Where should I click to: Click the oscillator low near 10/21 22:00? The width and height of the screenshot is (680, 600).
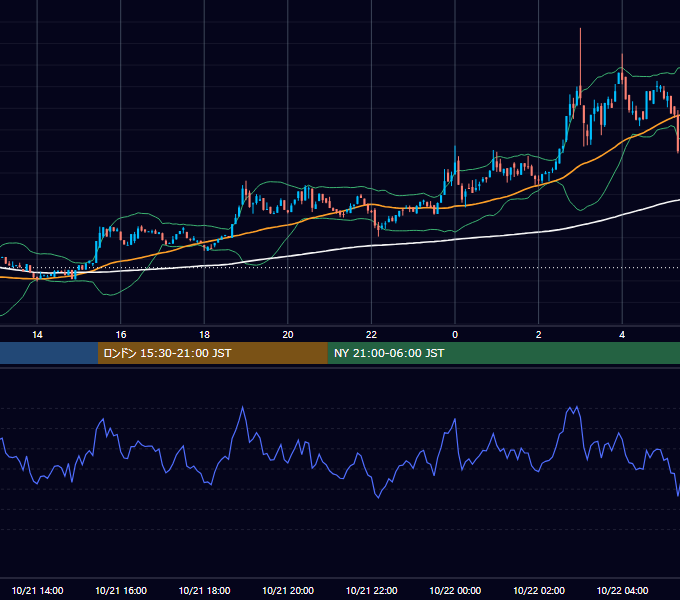click(x=378, y=497)
